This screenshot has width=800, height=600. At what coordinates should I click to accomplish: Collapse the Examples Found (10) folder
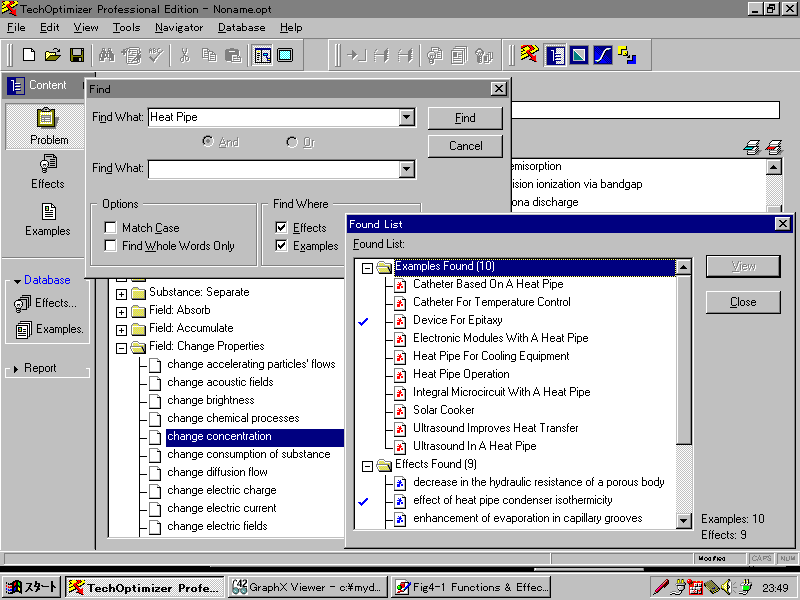(367, 268)
